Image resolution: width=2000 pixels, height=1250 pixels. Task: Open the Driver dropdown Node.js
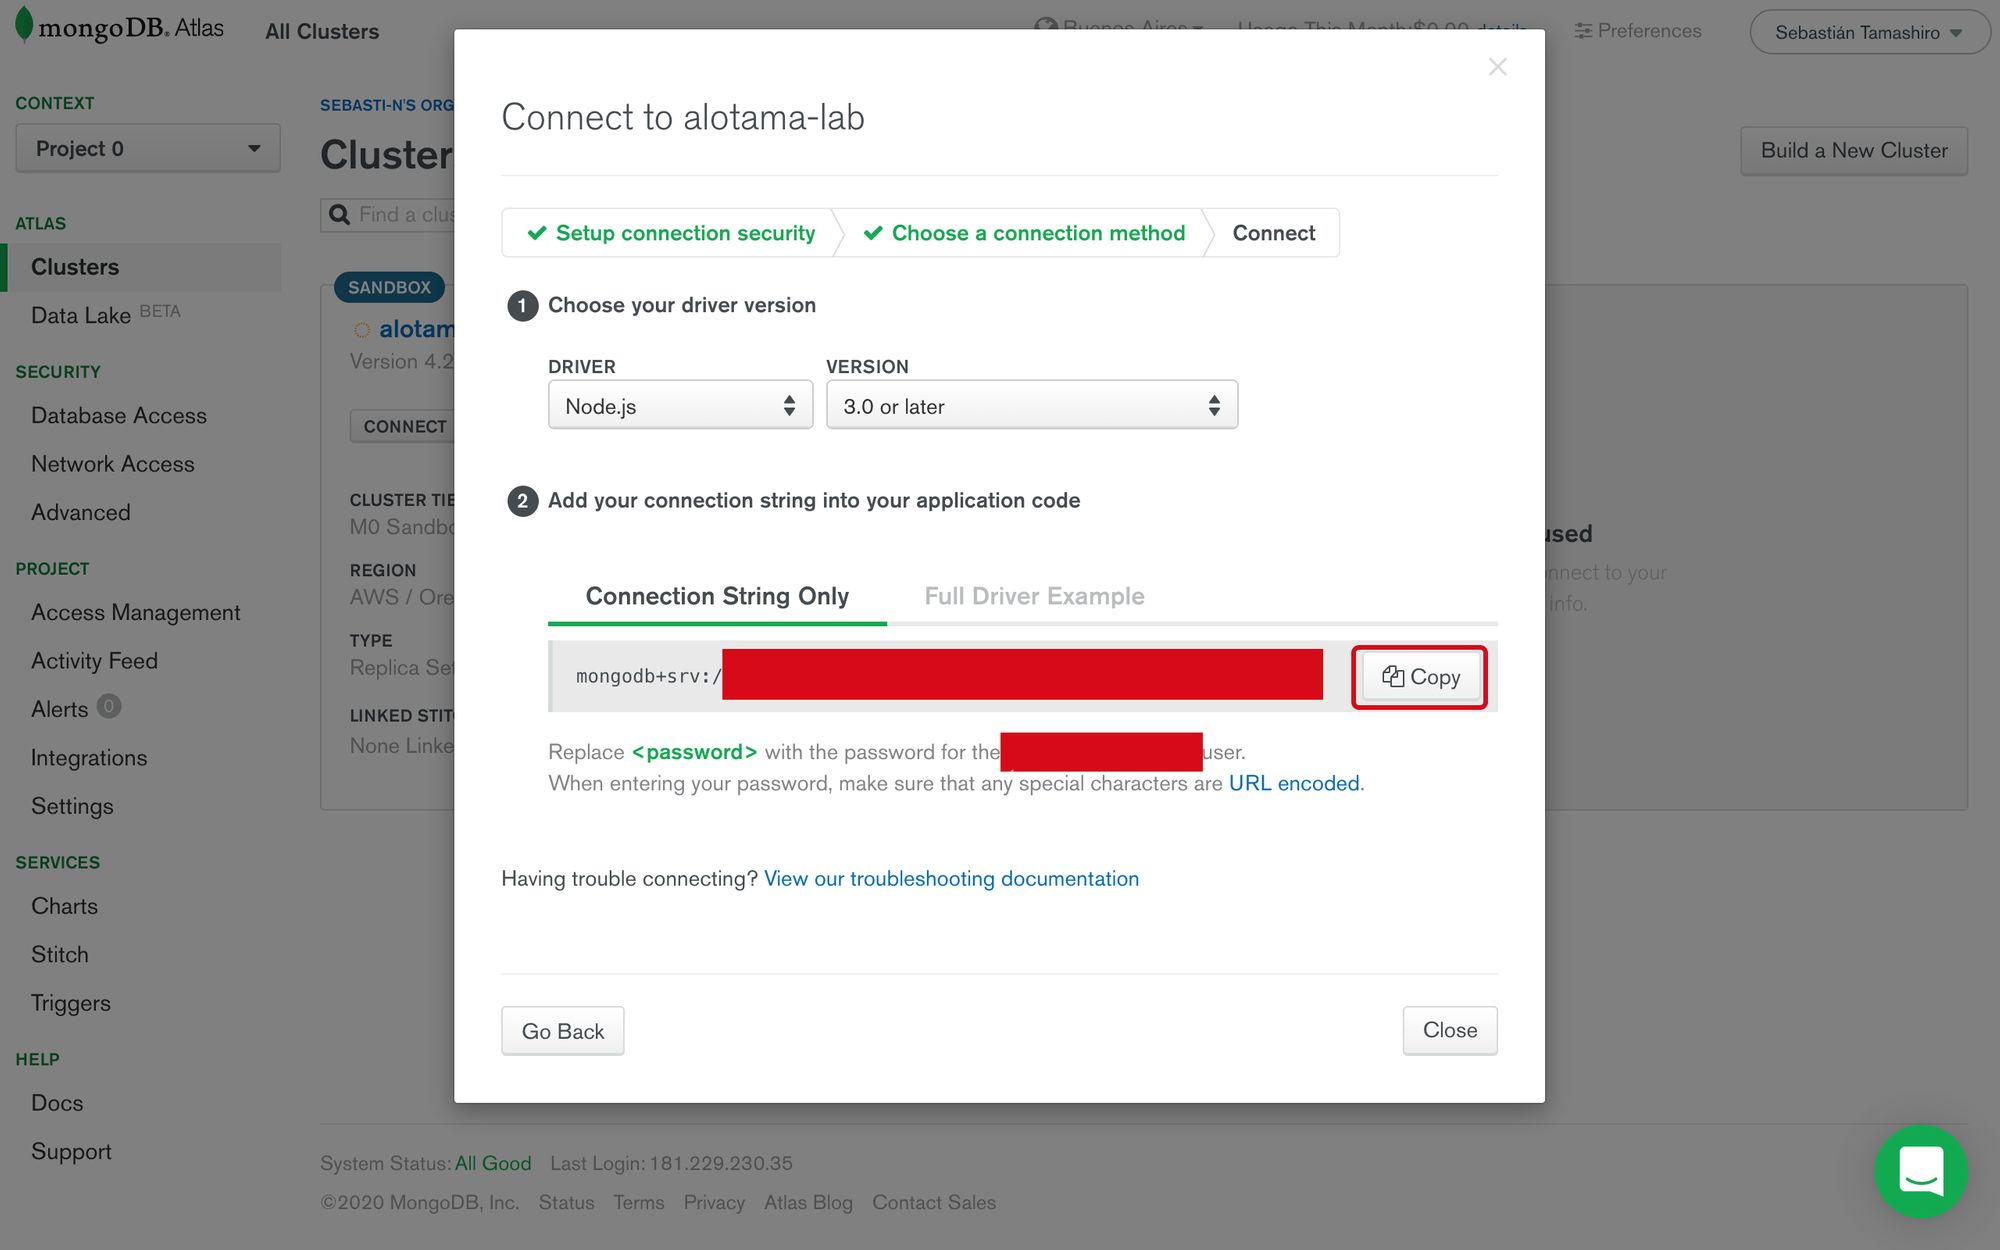tap(680, 405)
